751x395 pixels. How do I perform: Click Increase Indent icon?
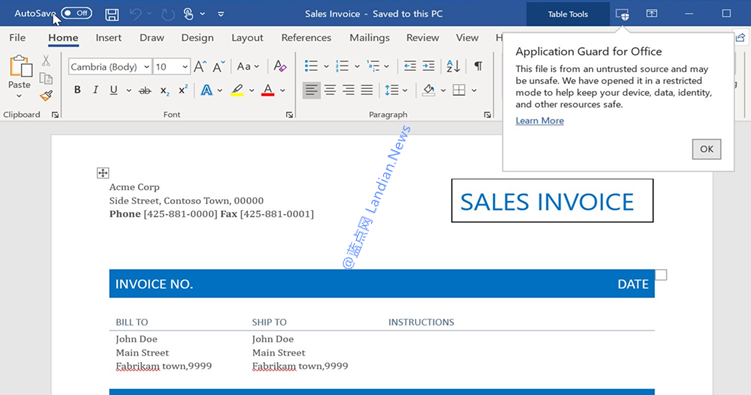(429, 66)
